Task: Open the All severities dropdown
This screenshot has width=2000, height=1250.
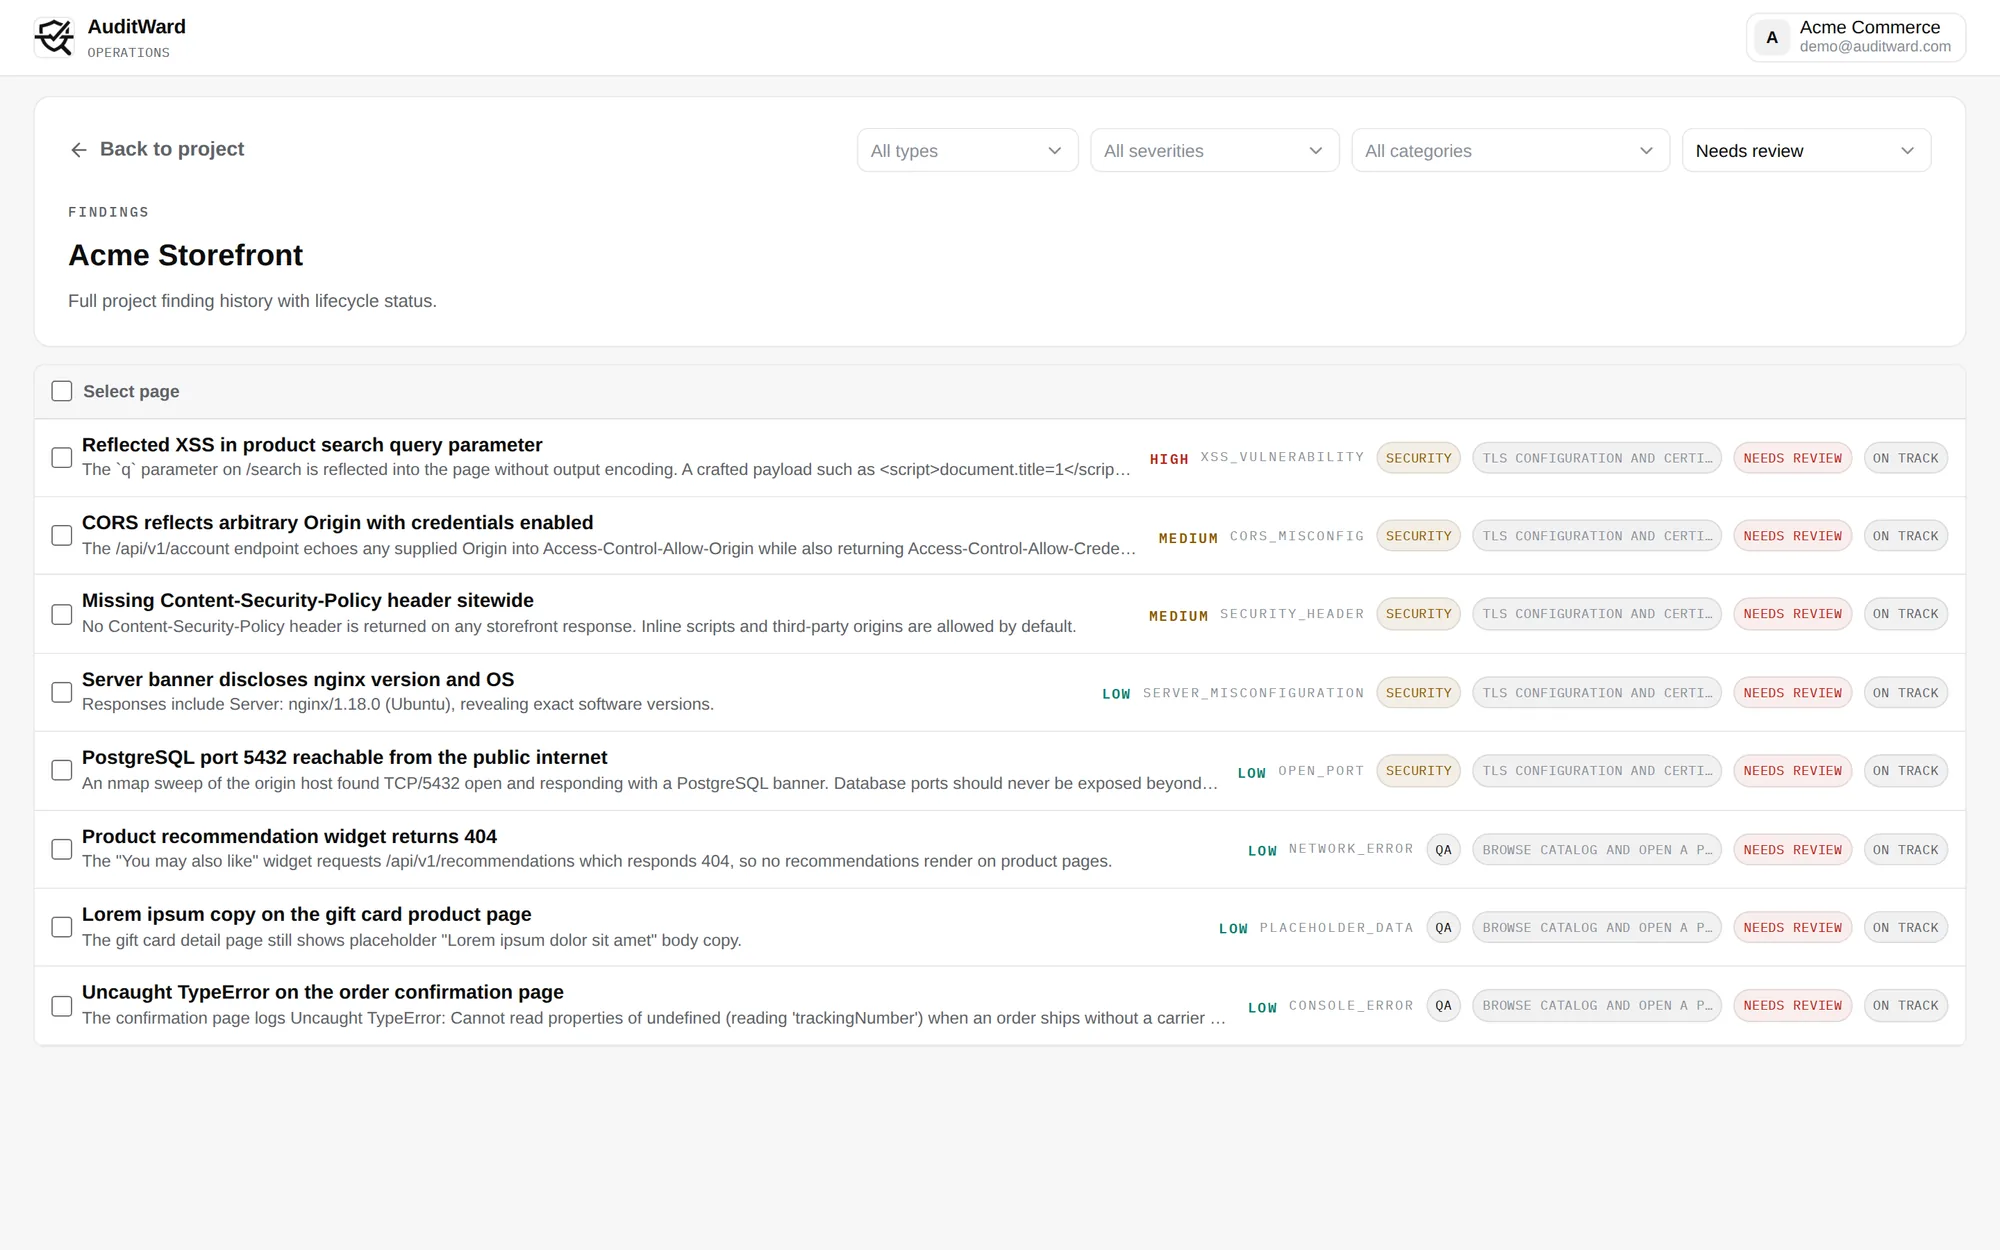Action: [1214, 150]
